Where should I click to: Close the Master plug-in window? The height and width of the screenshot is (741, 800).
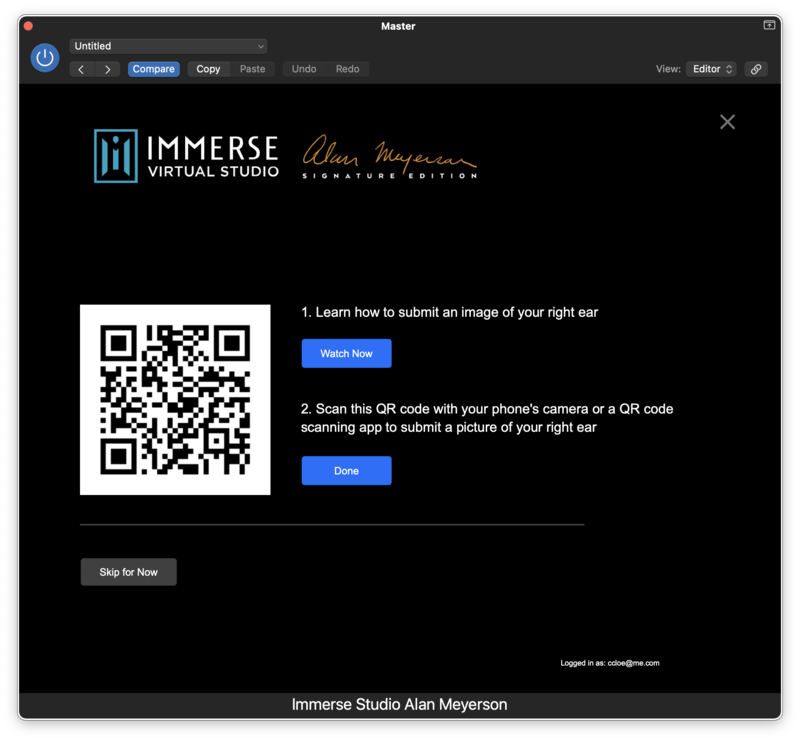click(29, 26)
